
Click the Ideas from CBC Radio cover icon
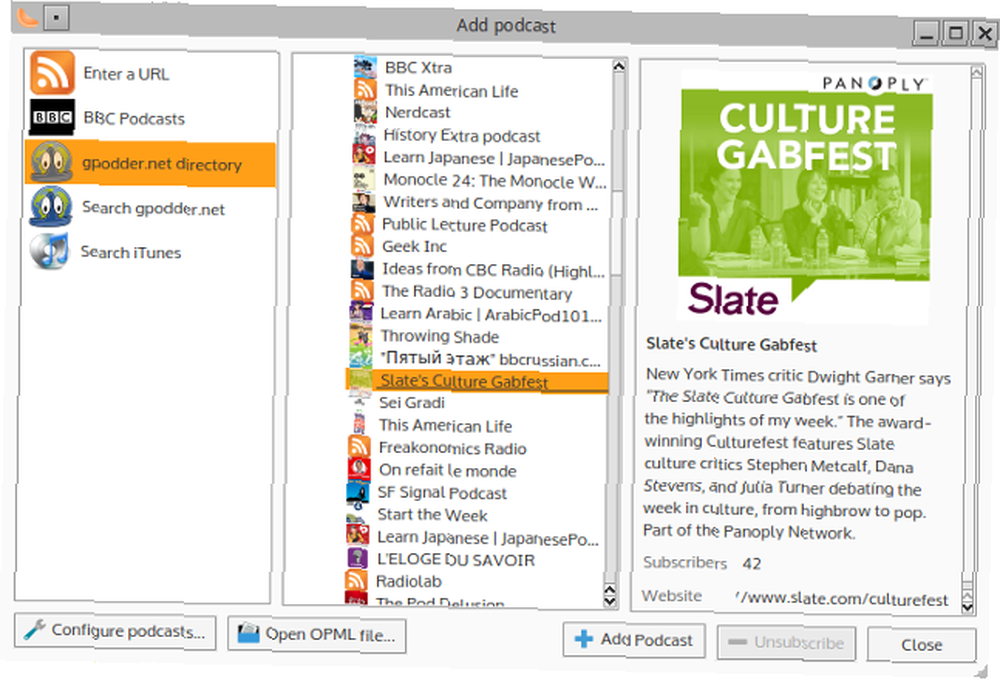[x=362, y=269]
